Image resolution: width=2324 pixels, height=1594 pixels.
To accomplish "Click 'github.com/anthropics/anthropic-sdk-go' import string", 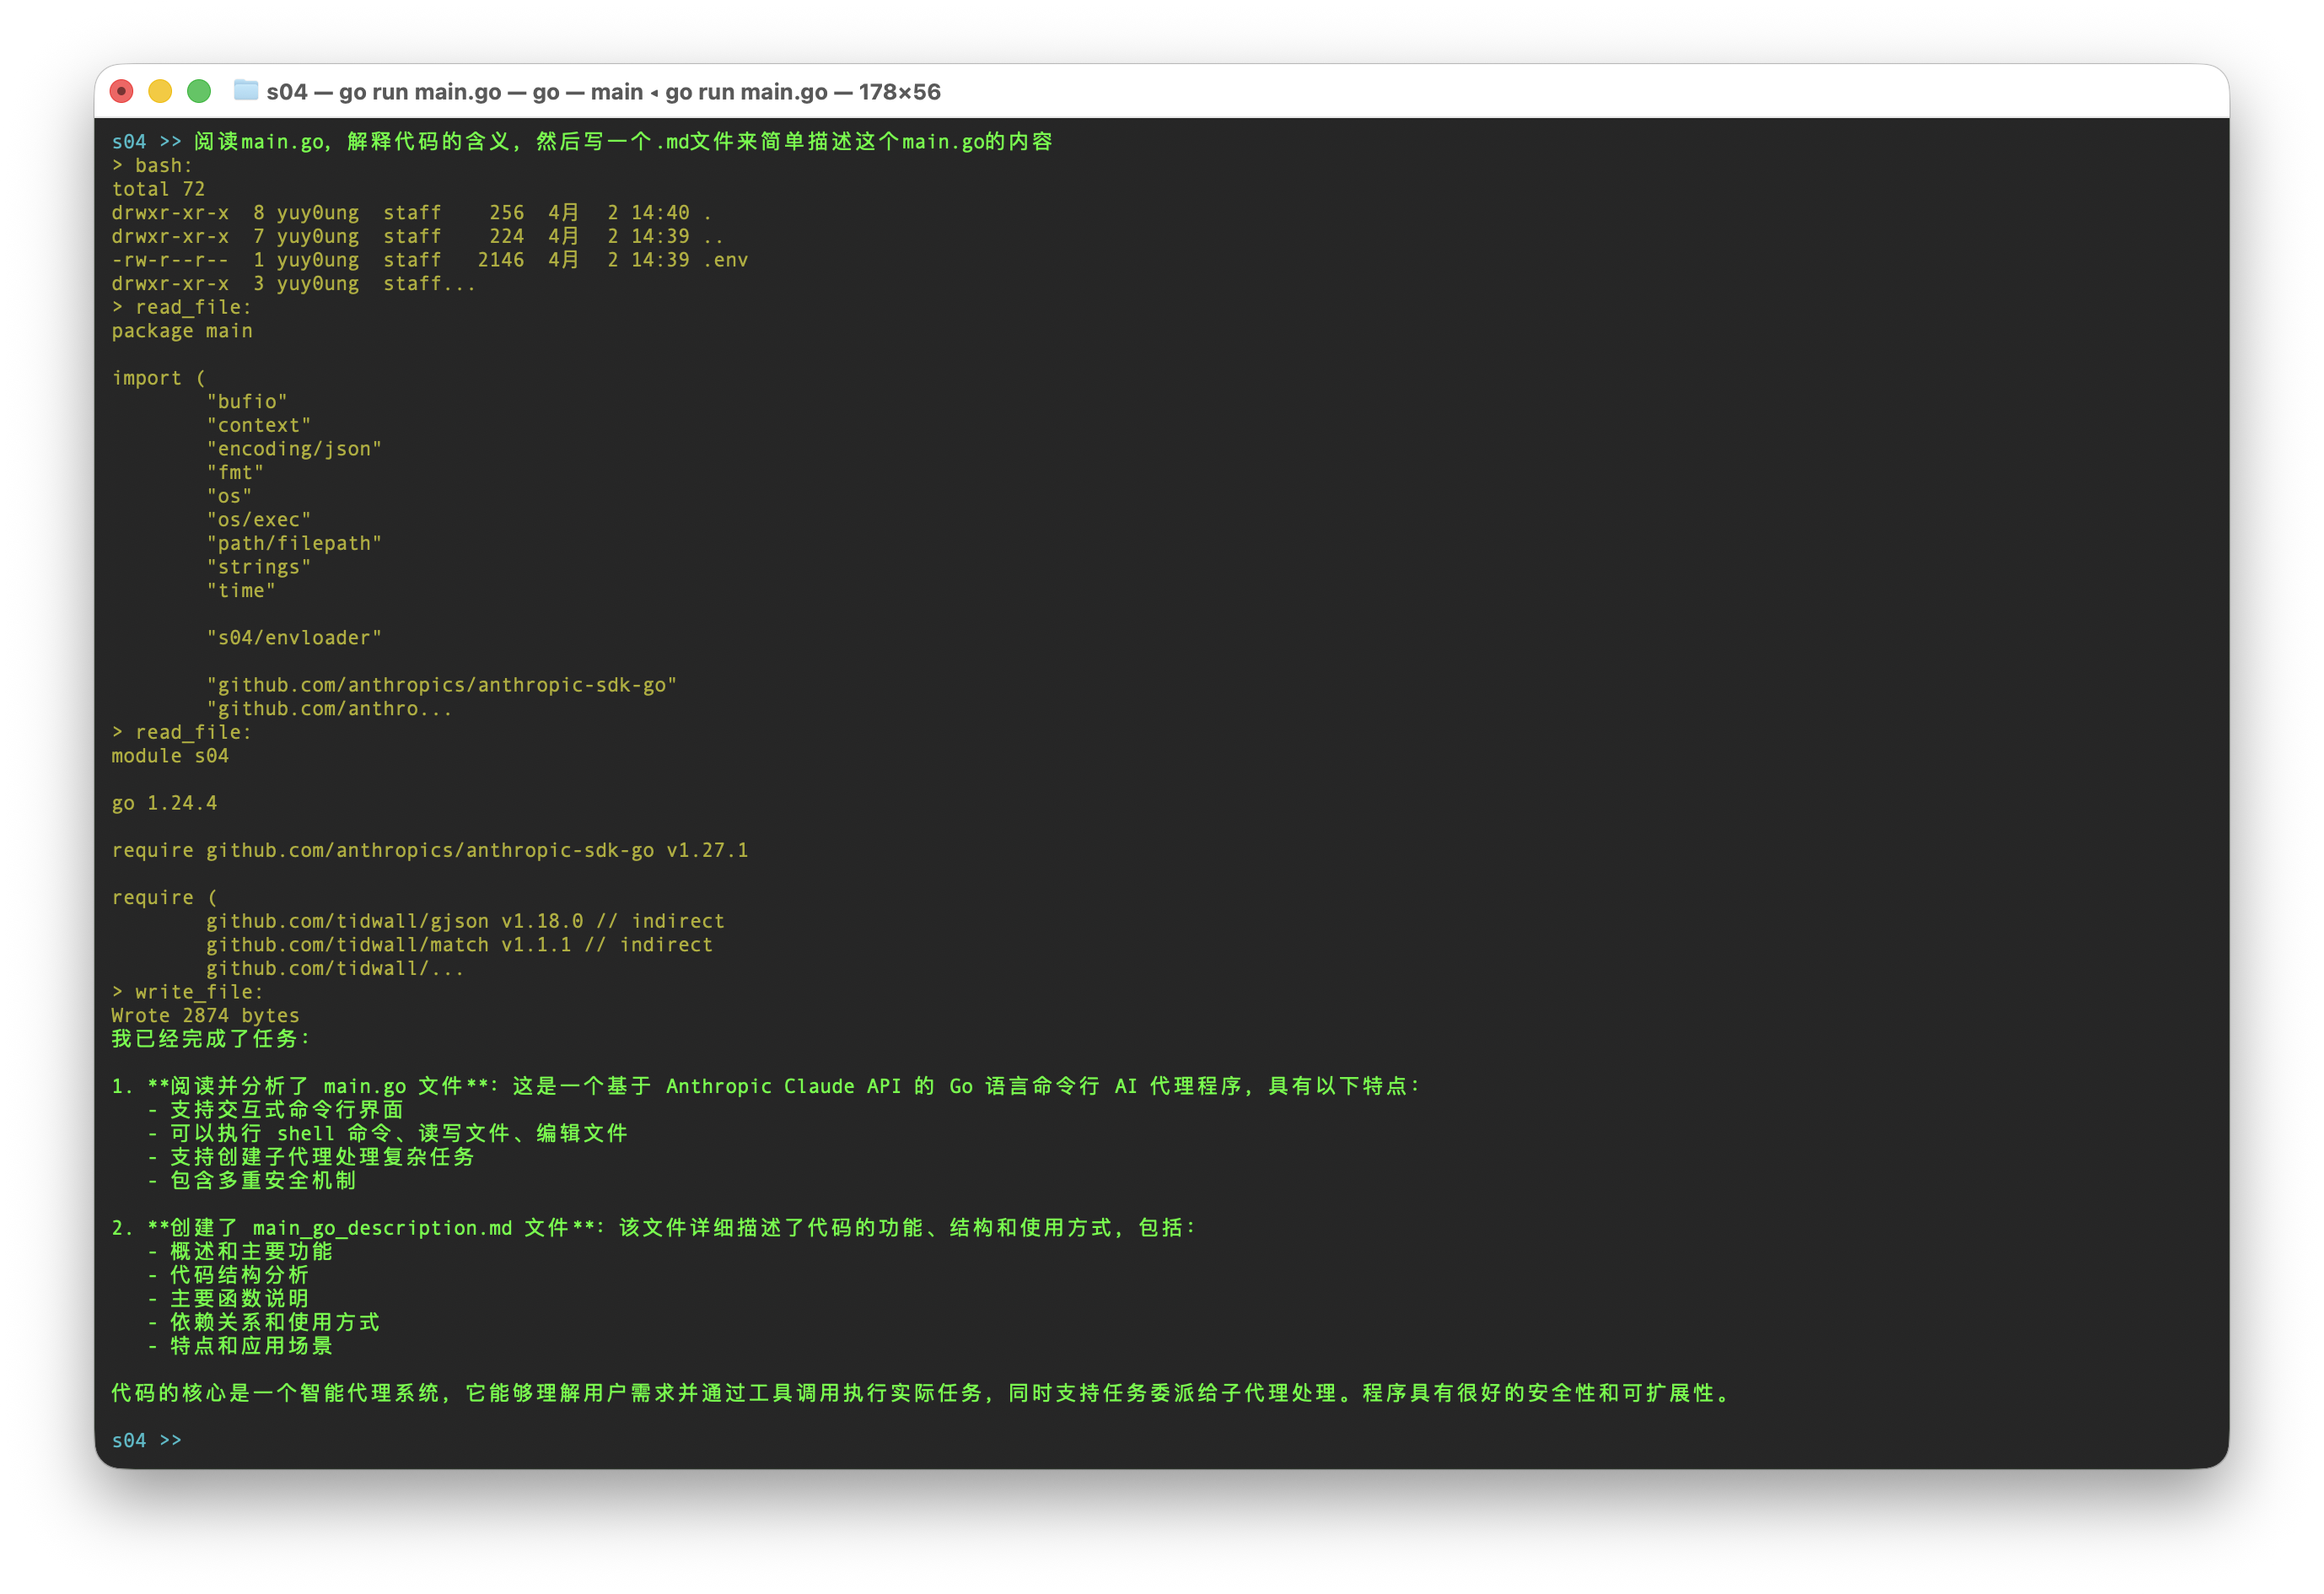I will click(441, 685).
